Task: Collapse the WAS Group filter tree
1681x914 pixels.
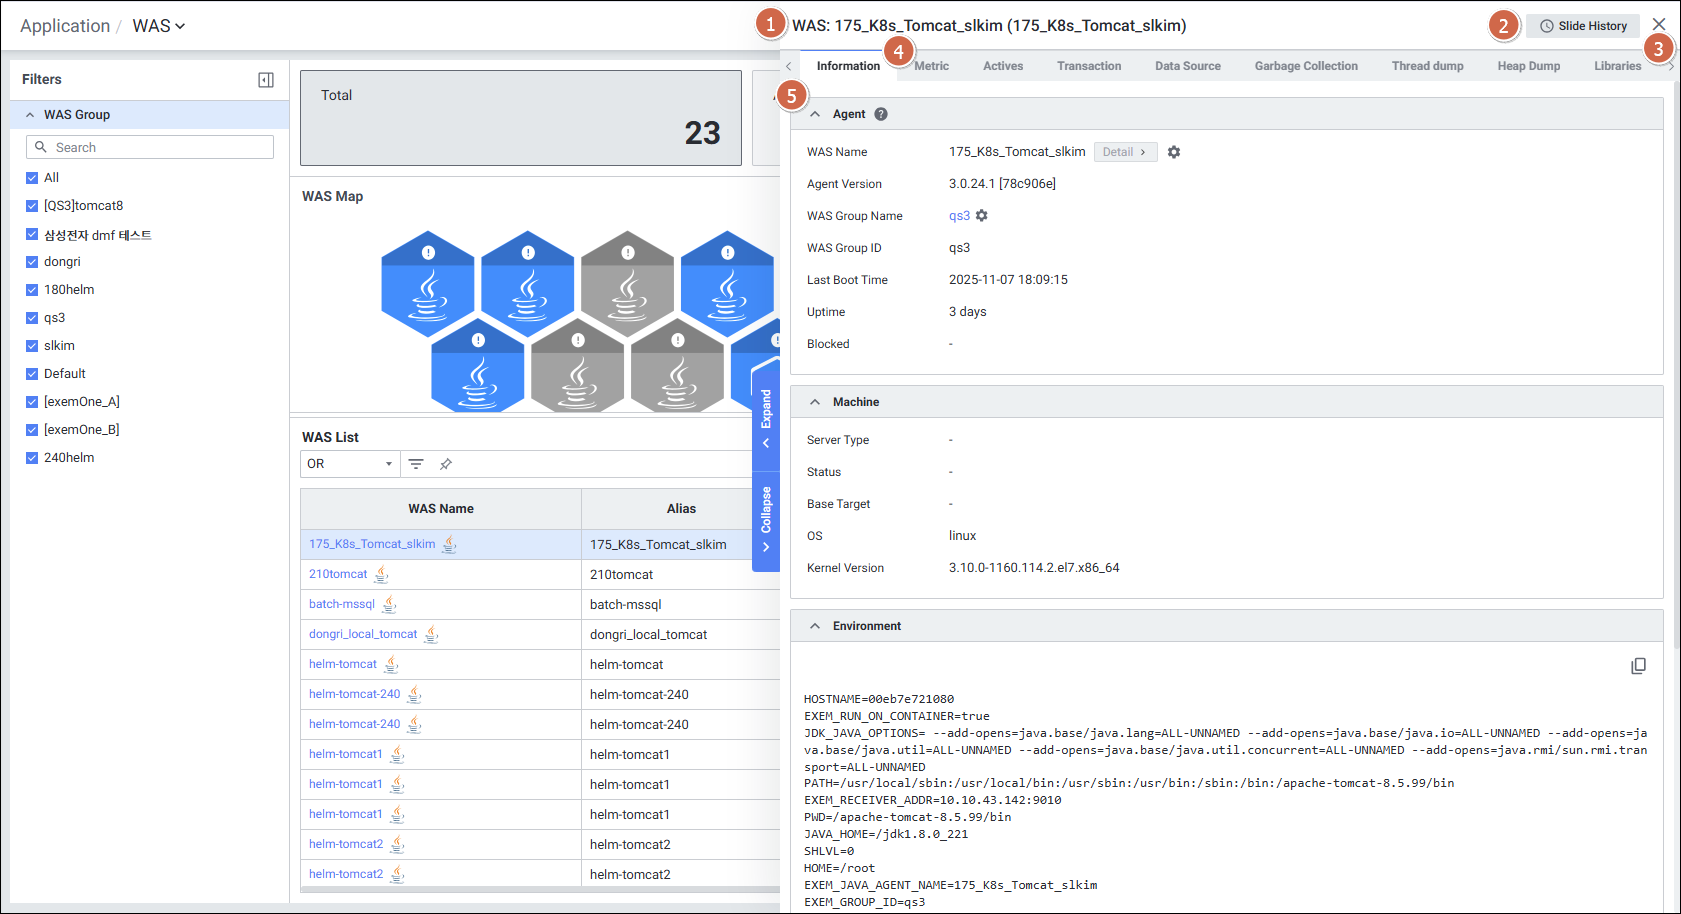Action: click(x=30, y=115)
